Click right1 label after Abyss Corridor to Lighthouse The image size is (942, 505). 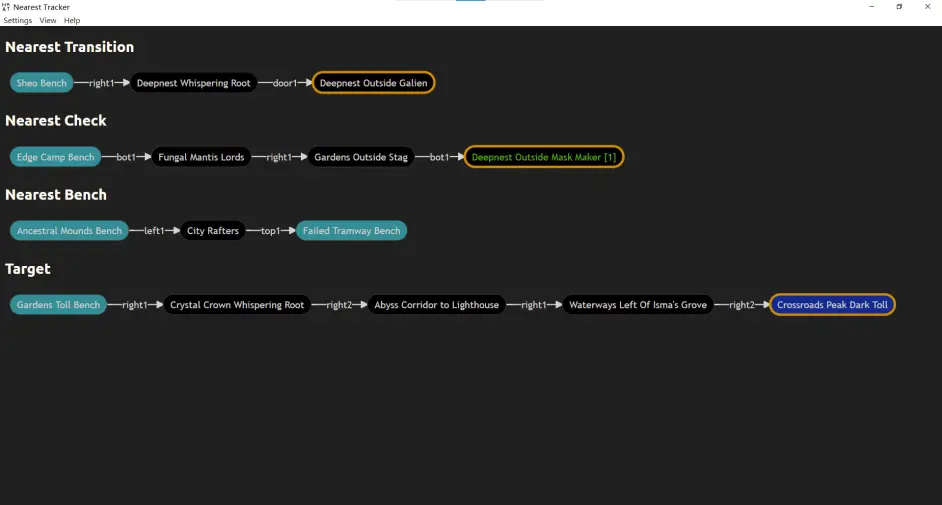click(x=534, y=304)
